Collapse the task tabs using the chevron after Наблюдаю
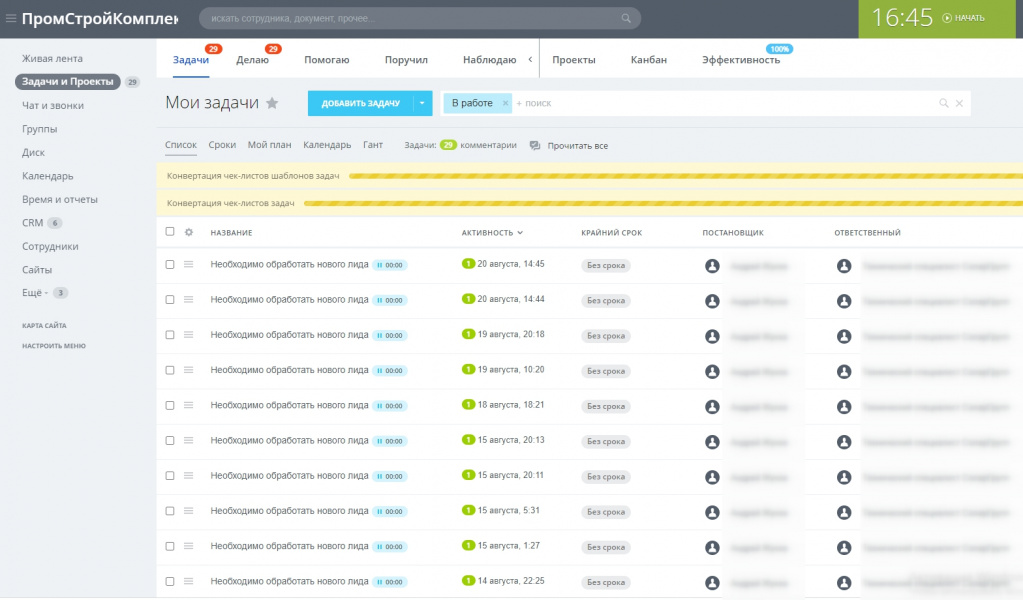Image resolution: width=1023 pixels, height=600 pixels. (x=530, y=59)
